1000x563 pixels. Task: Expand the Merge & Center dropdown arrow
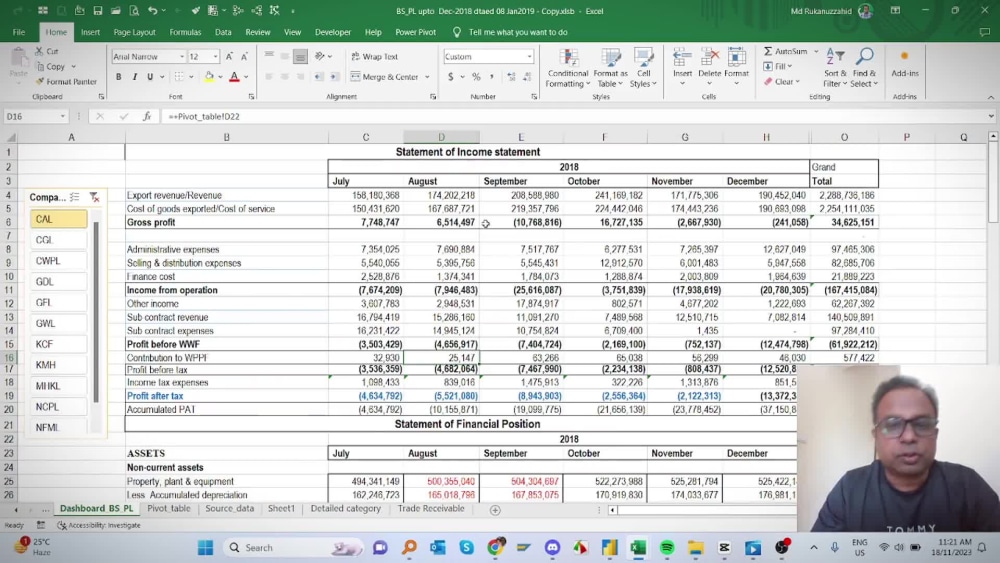[x=427, y=77]
